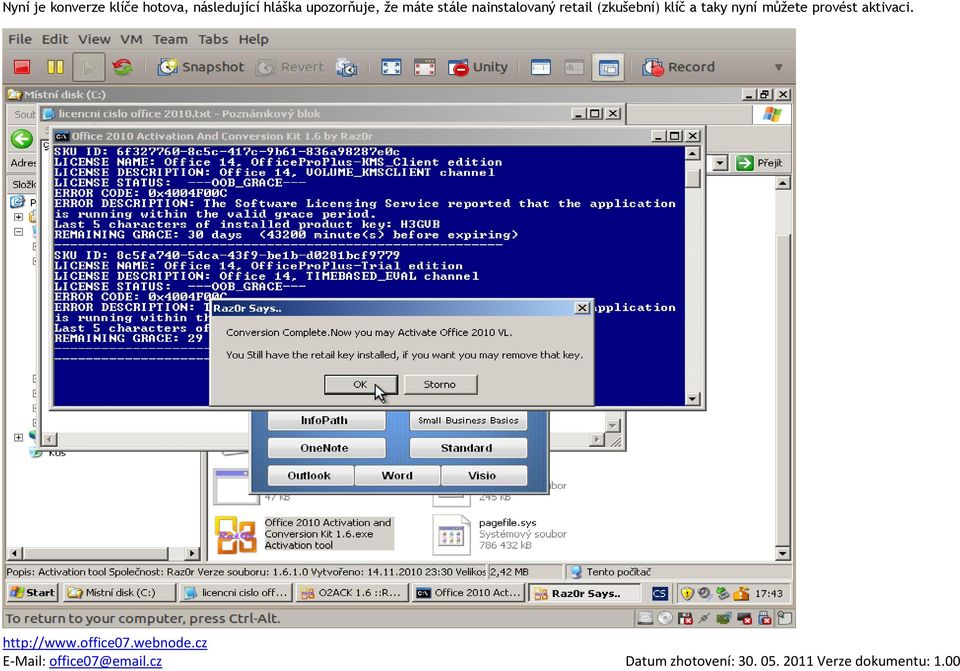960x671 pixels.
Task: Open the Explorer address bar dropdown
Action: point(721,163)
